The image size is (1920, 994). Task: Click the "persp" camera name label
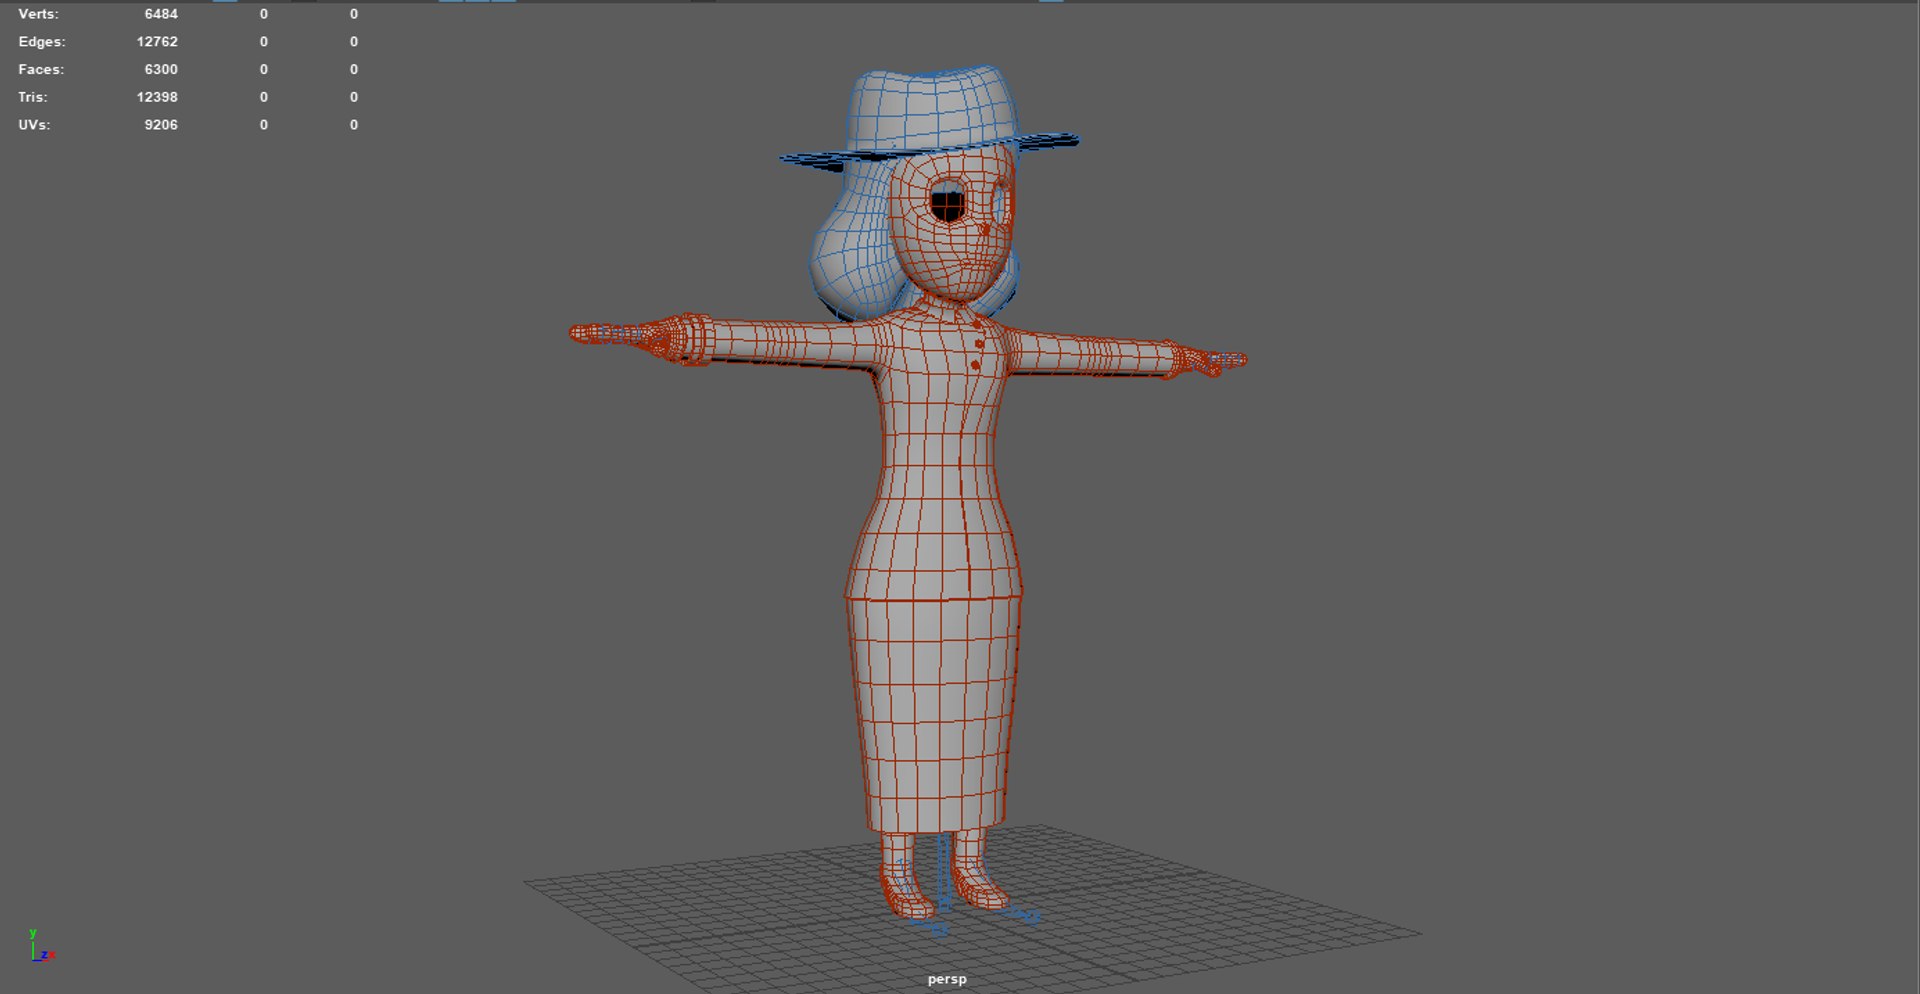[947, 979]
